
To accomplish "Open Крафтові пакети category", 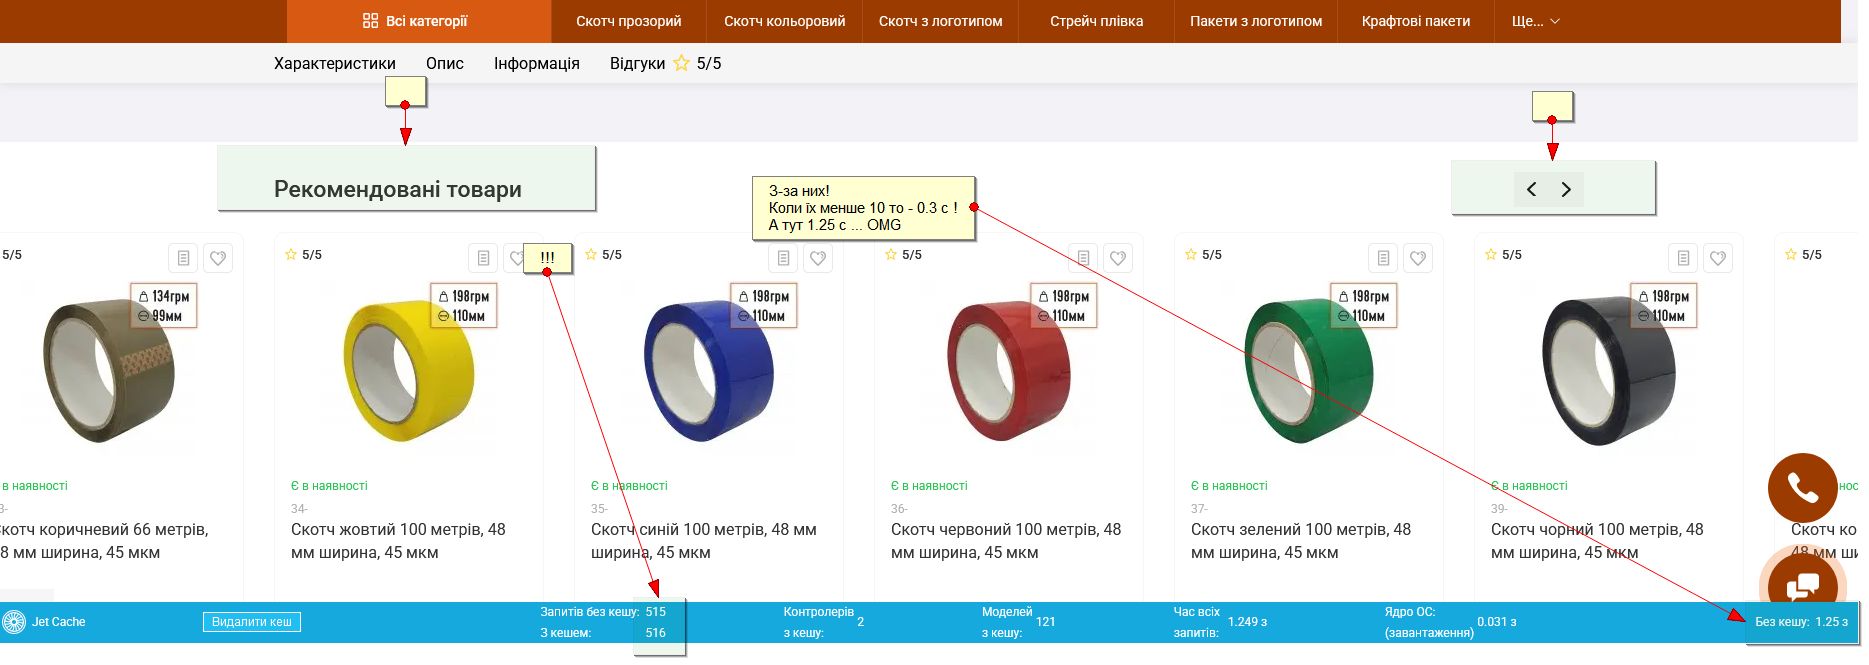I will 1416,21.
